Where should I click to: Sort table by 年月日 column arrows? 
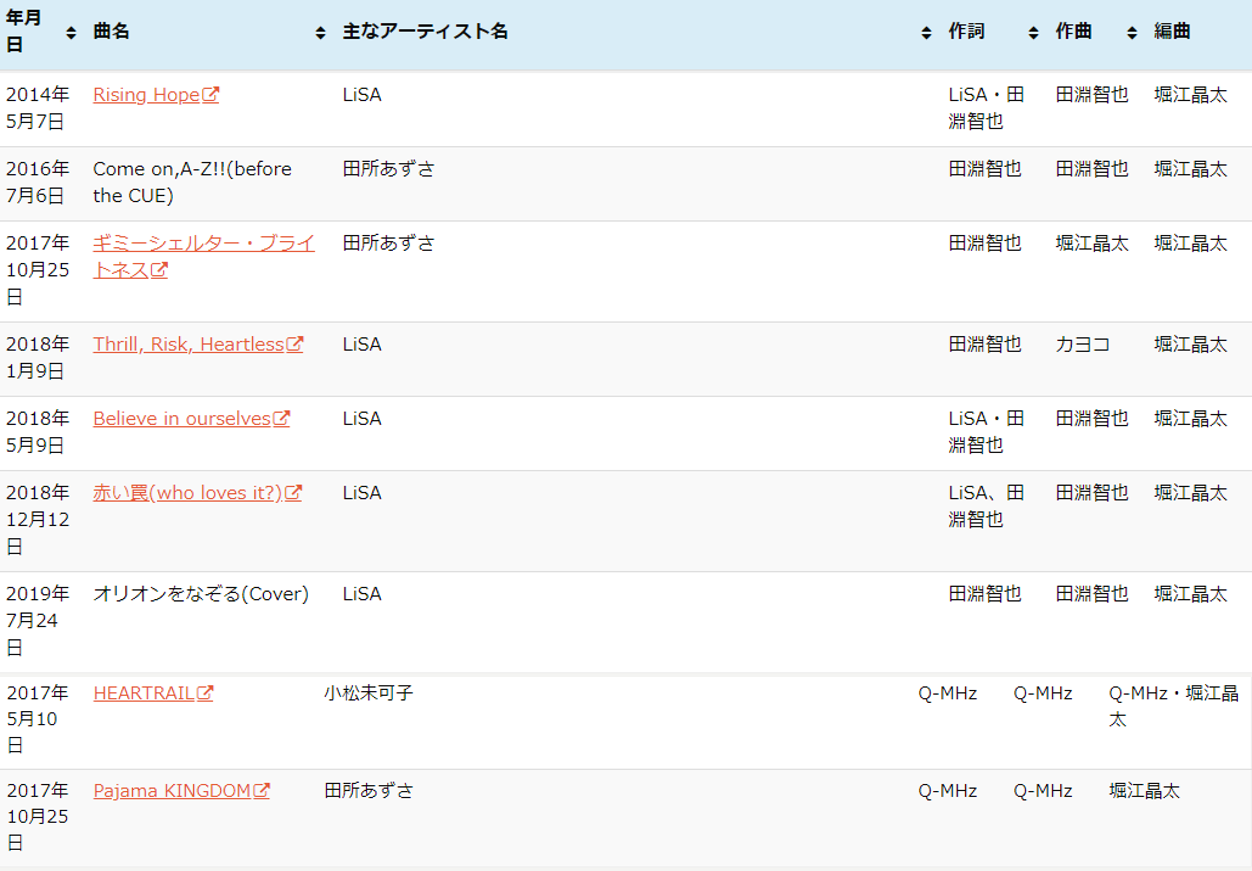point(71,33)
